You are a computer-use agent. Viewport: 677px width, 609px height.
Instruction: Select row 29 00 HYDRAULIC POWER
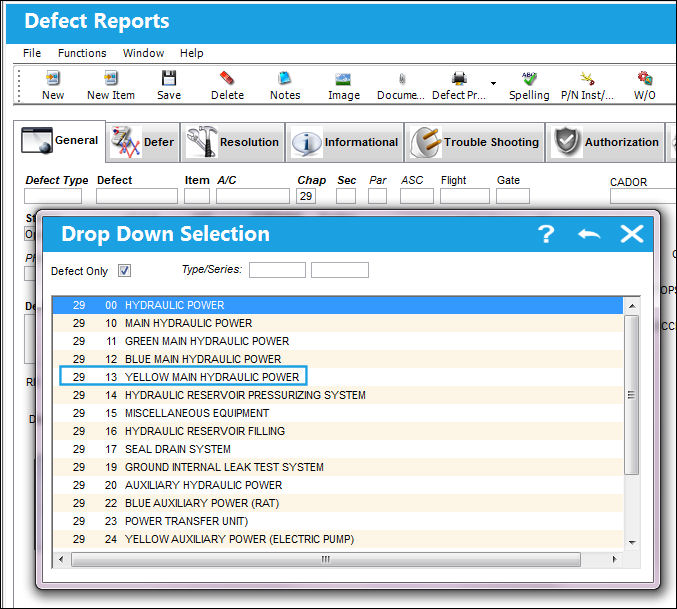(338, 305)
